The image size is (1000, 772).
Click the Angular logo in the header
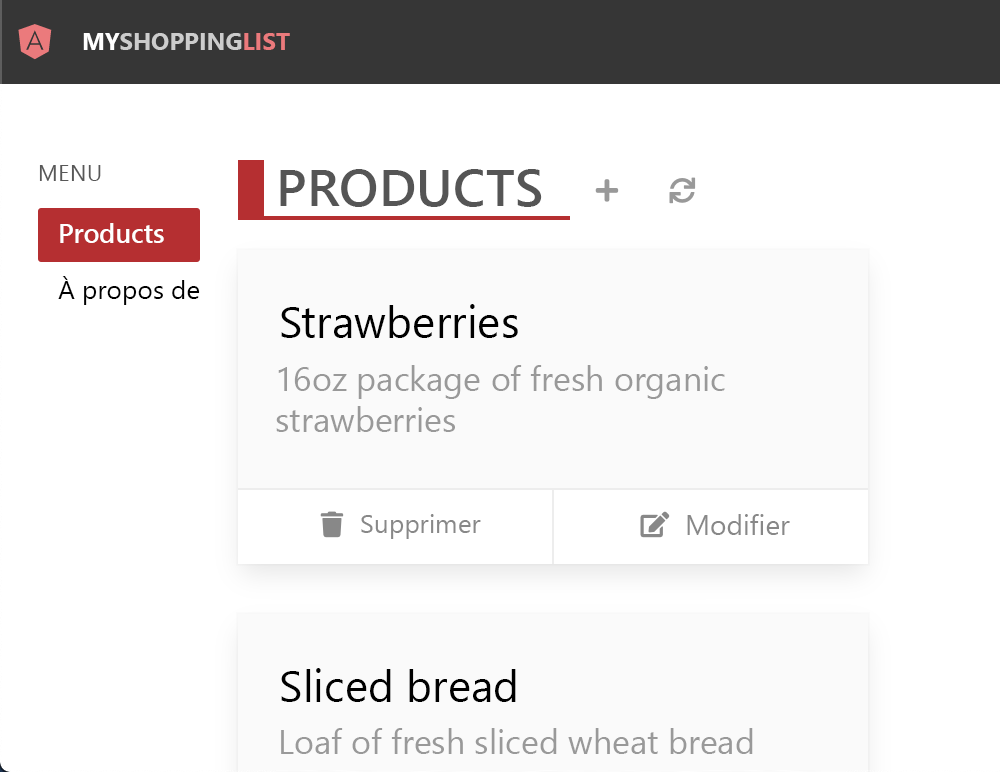[34, 42]
